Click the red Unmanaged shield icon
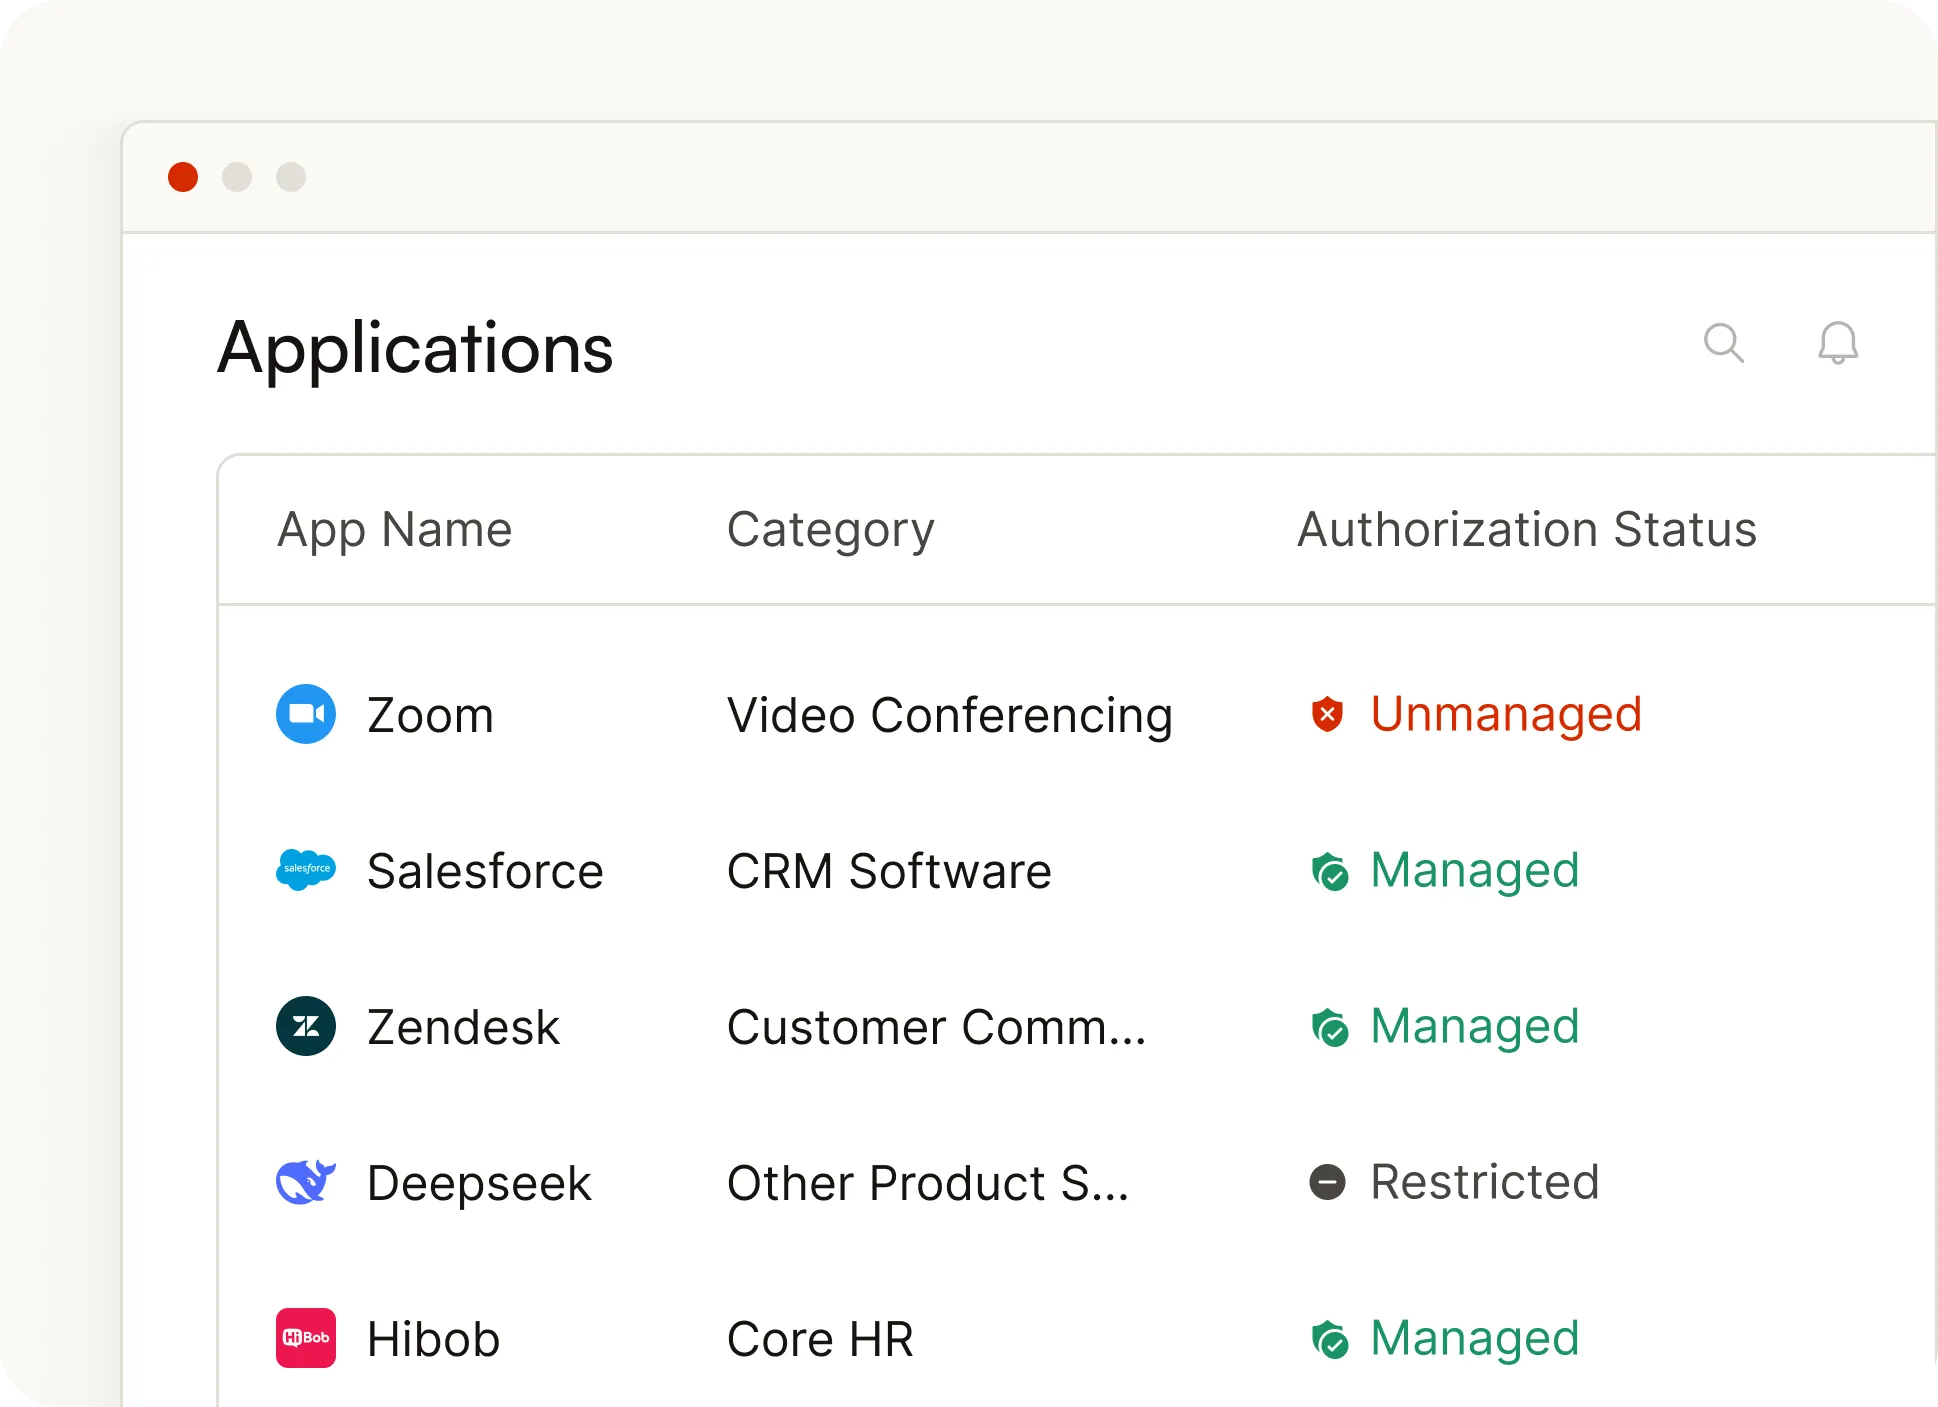This screenshot has width=1938, height=1407. click(1327, 714)
